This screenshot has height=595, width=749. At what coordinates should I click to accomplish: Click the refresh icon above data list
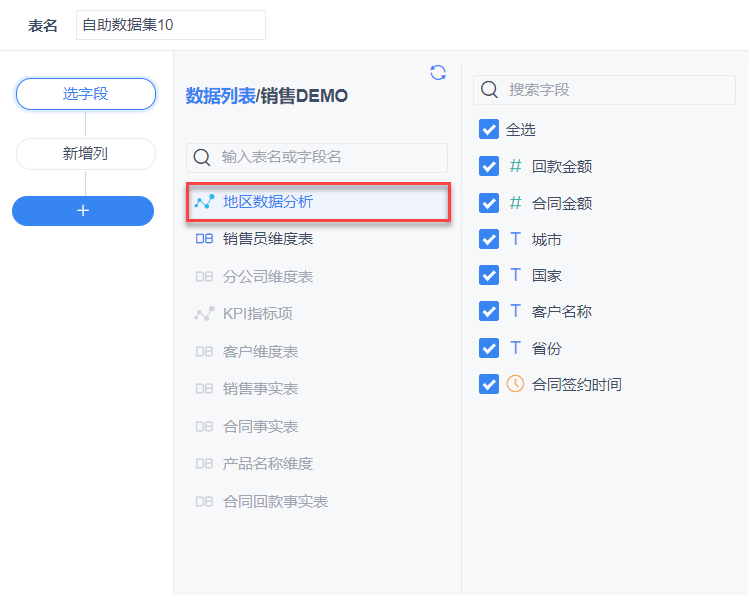point(437,72)
